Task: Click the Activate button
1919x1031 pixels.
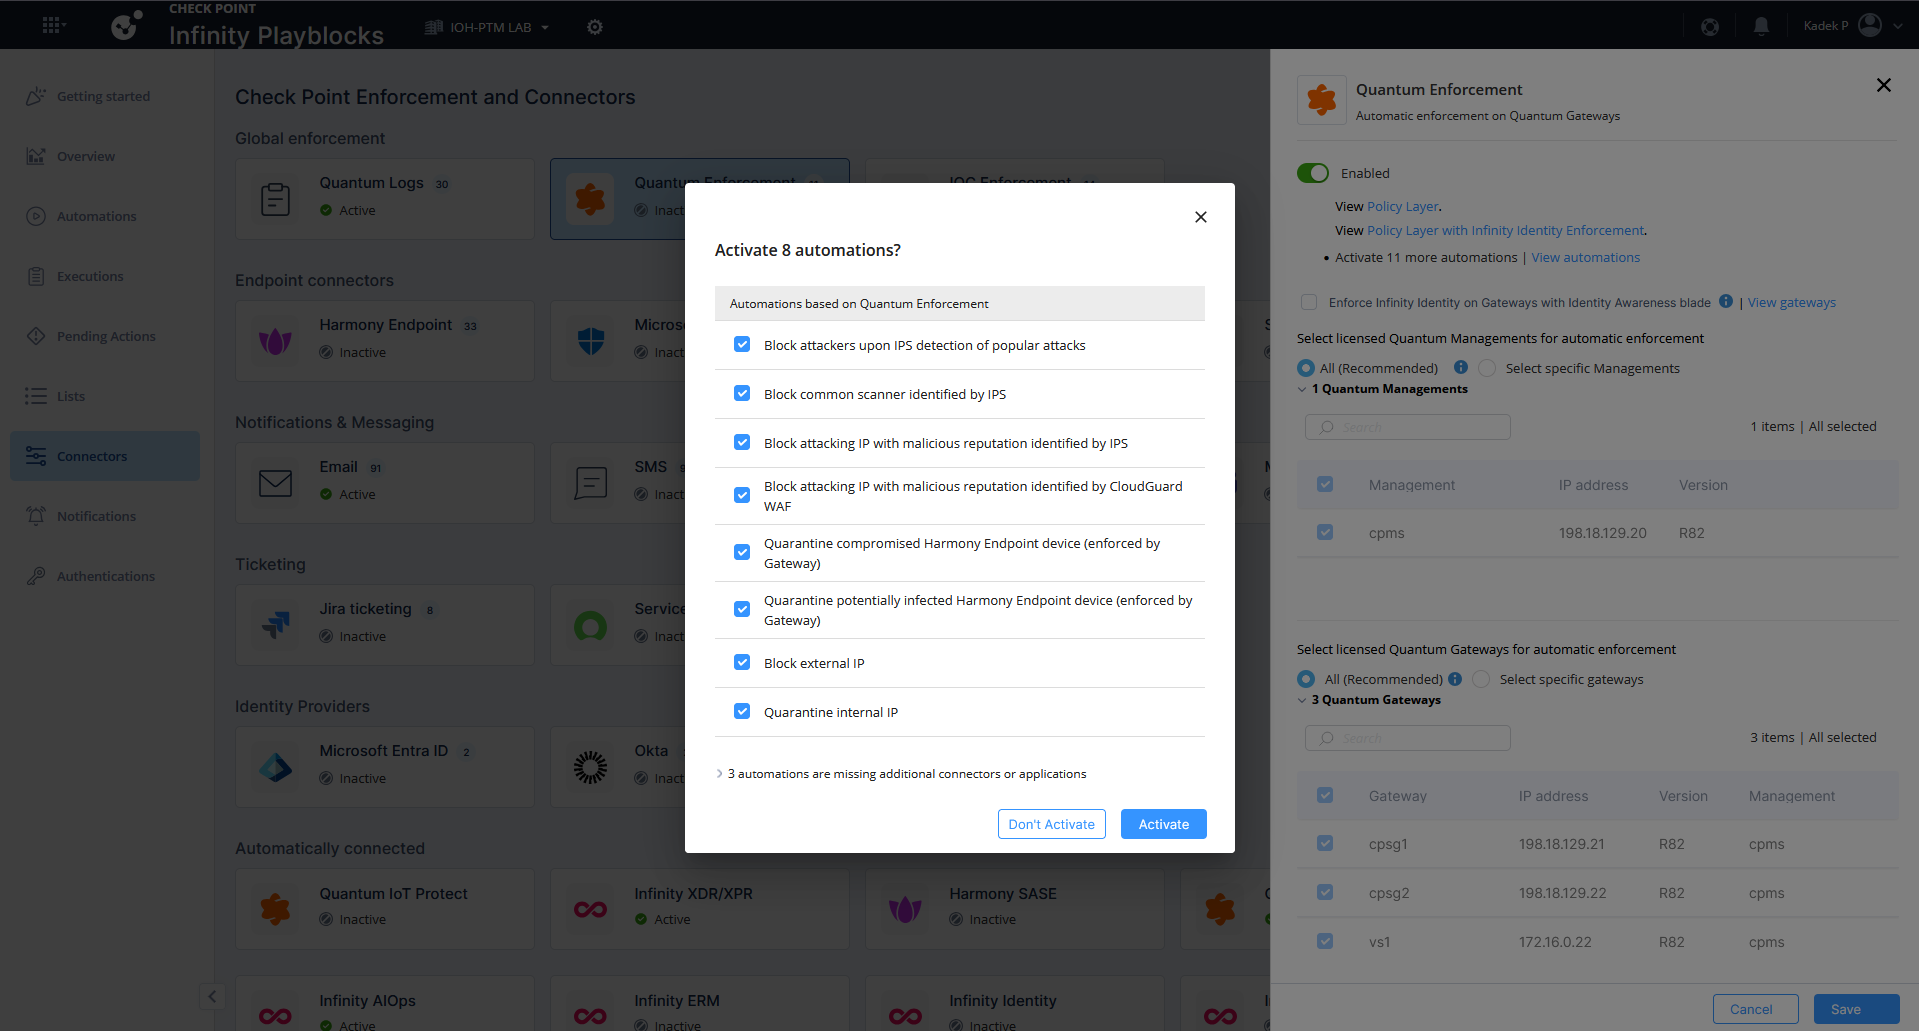Action: pos(1163,824)
